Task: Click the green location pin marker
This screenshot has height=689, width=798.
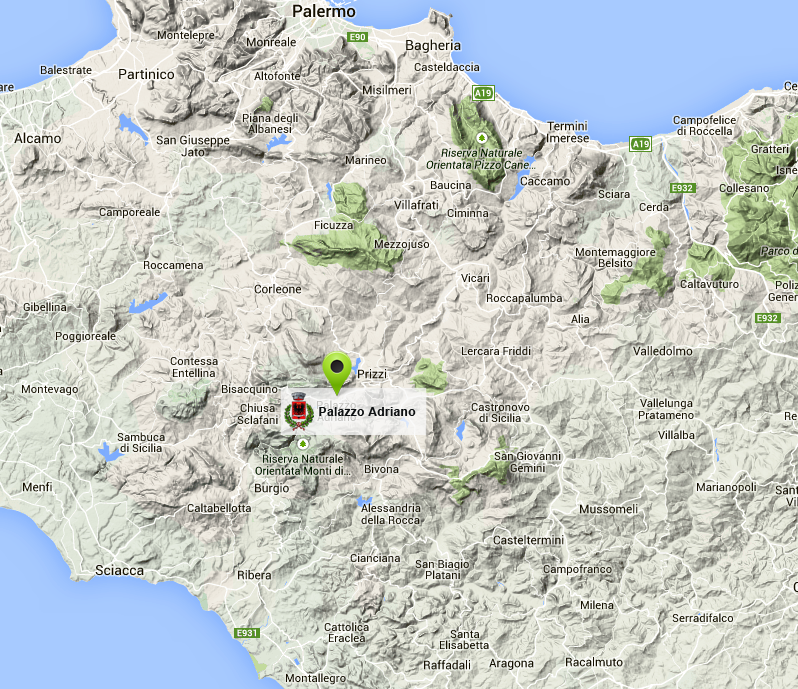Action: tap(337, 373)
